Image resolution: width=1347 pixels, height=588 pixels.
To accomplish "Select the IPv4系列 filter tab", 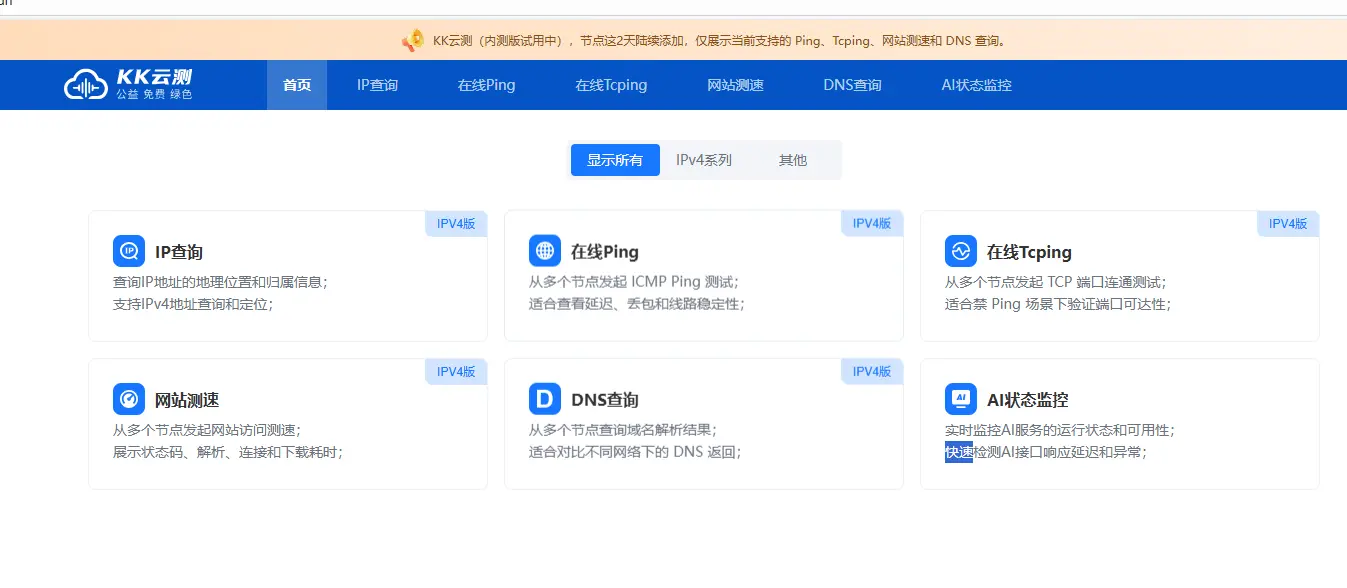I will (704, 160).
